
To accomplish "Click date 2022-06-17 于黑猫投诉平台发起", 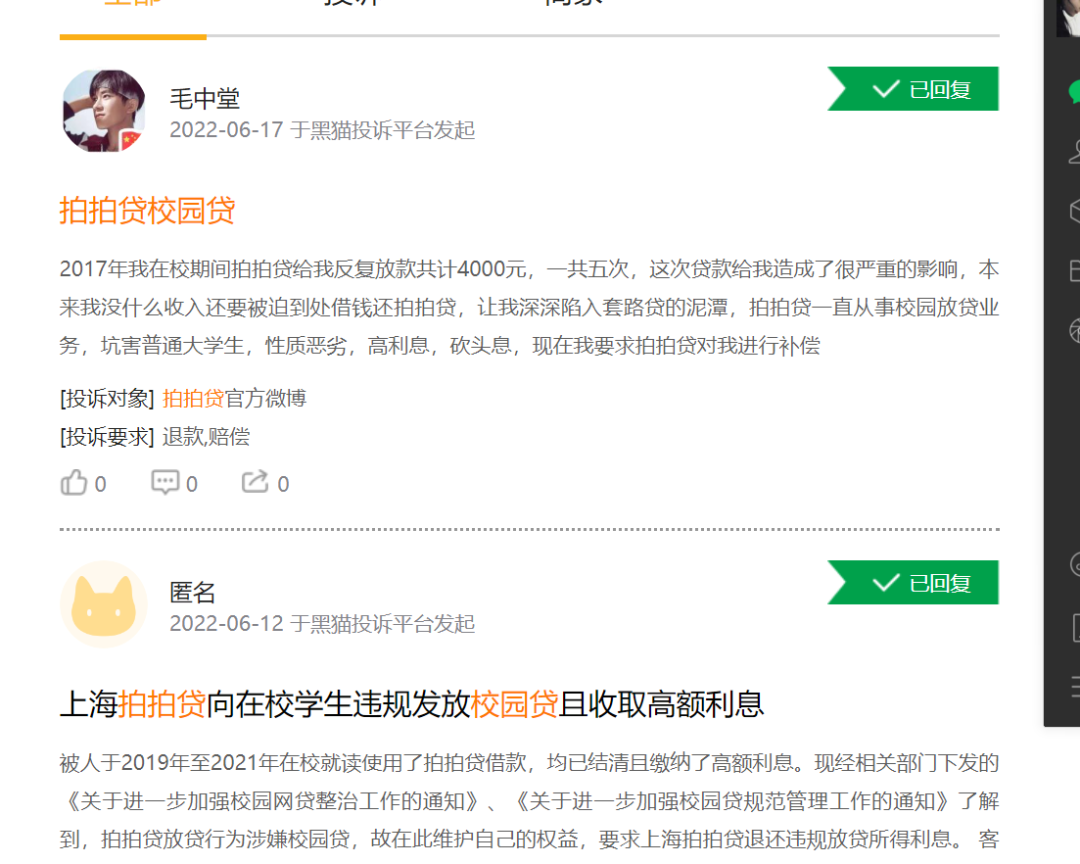I will [x=322, y=130].
